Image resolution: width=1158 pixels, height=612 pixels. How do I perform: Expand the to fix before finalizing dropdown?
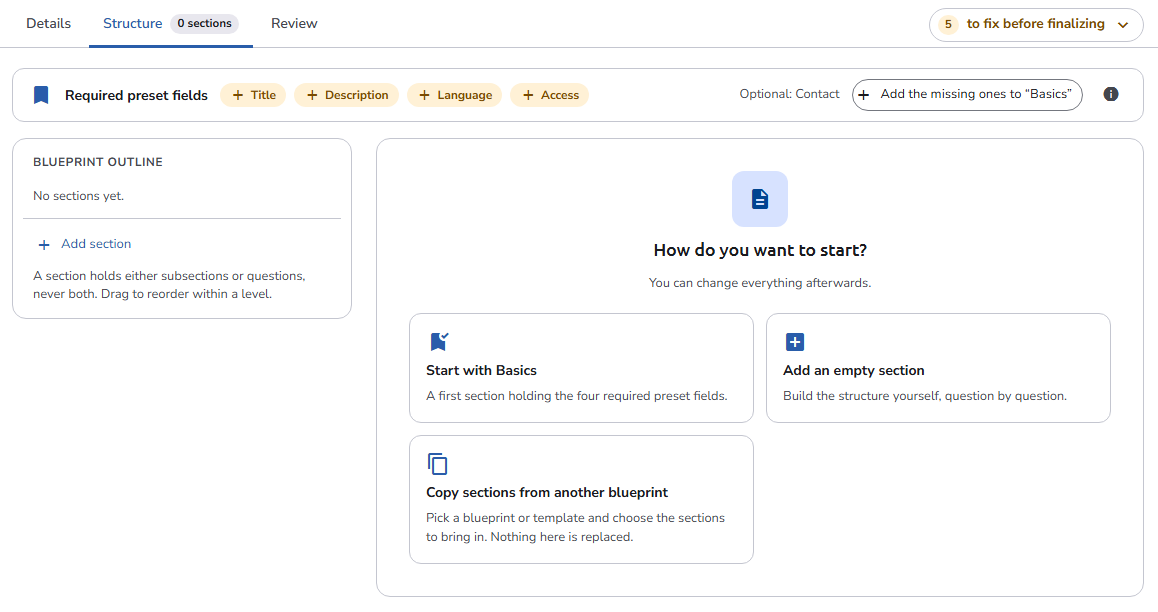1035,24
